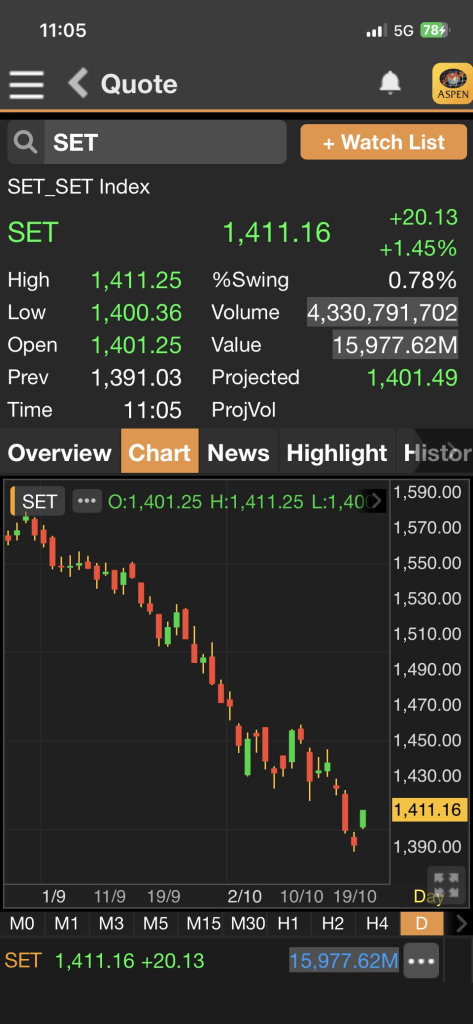
Task: Open the partially visible Historical tab
Action: tap(436, 453)
